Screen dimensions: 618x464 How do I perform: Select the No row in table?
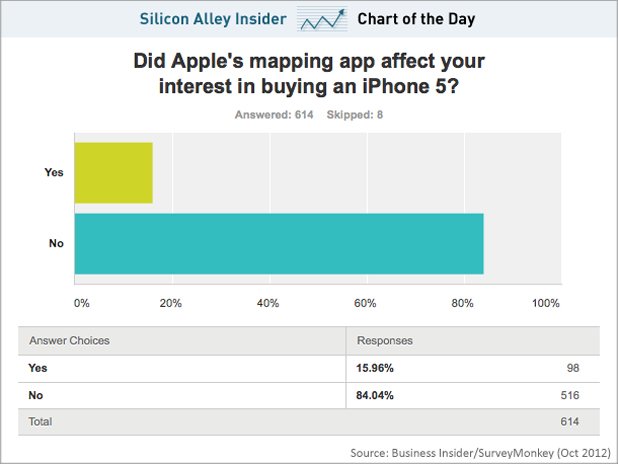[x=309, y=395]
